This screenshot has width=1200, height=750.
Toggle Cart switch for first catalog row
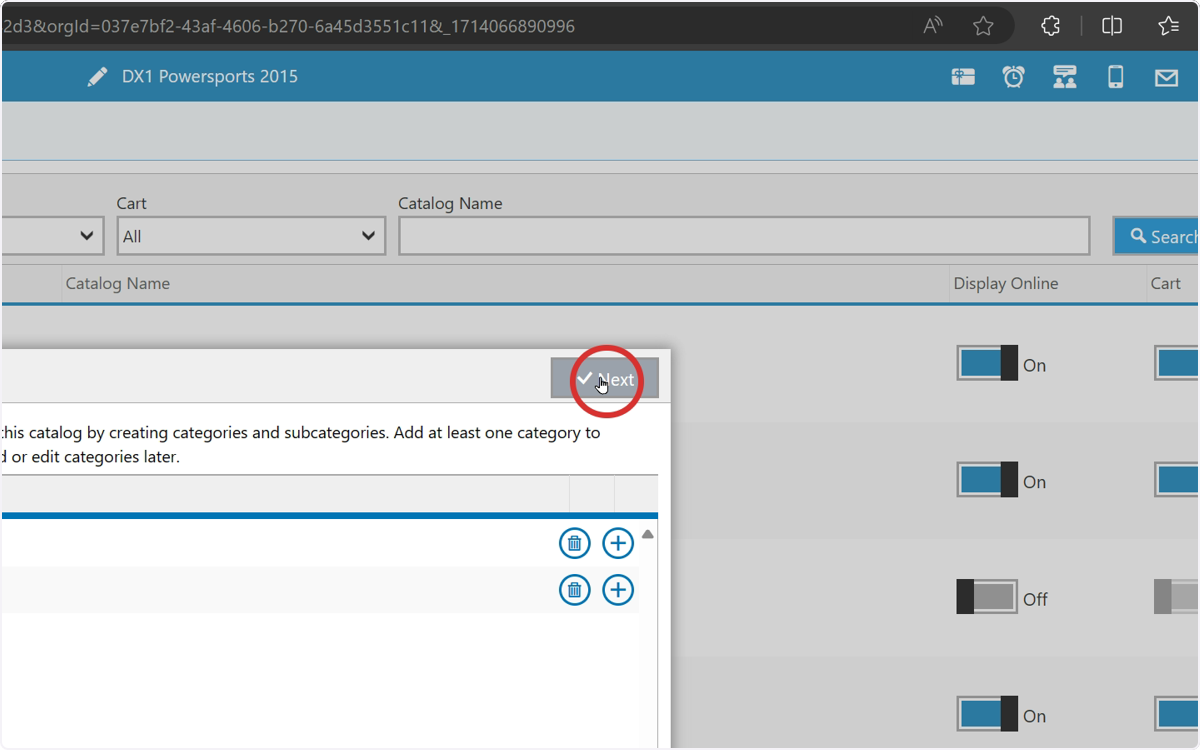(x=1177, y=363)
